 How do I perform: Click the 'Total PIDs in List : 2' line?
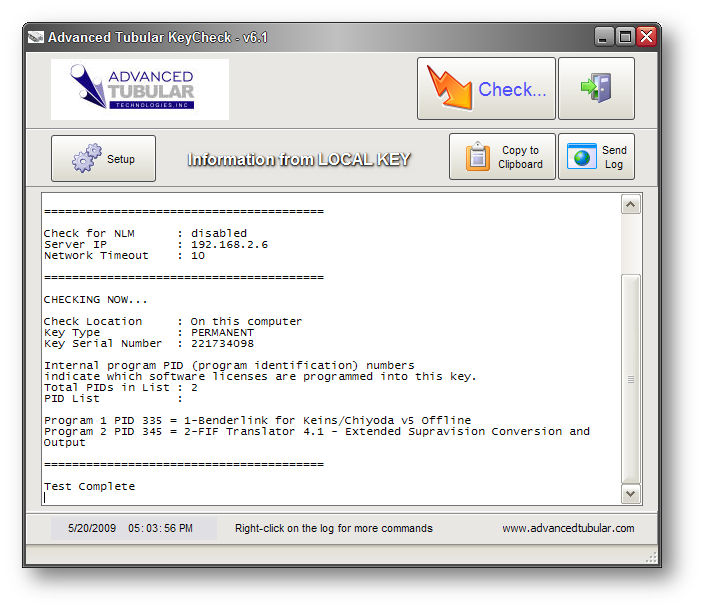pos(121,388)
